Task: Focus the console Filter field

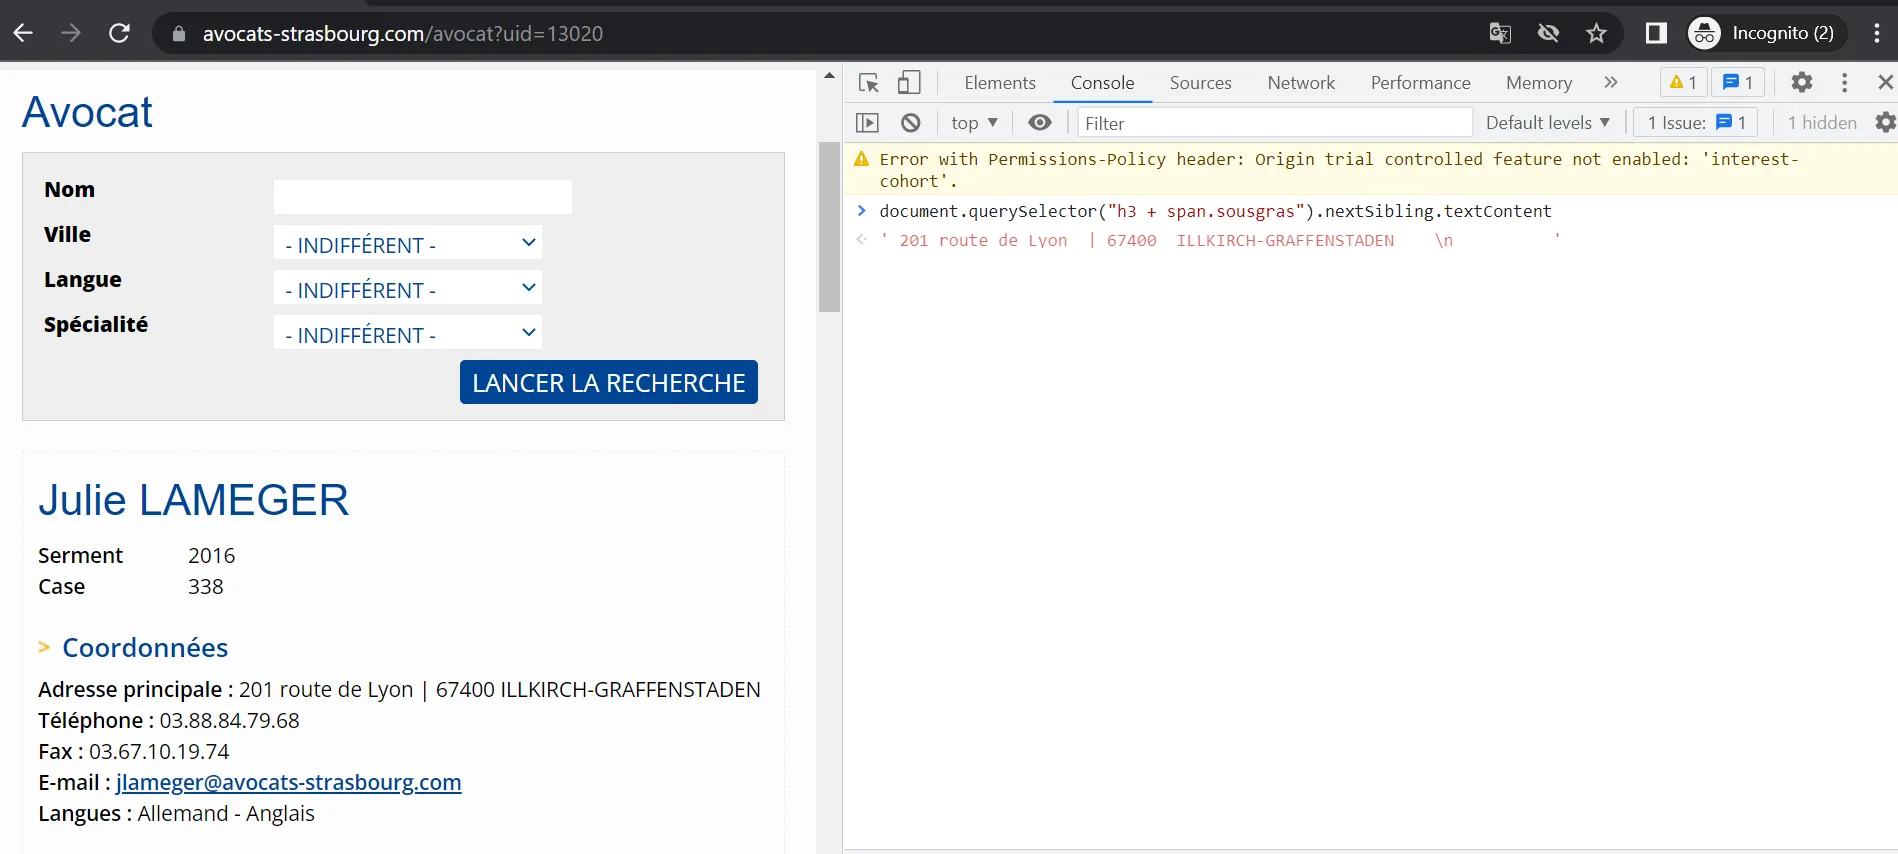Action: click(x=1274, y=123)
